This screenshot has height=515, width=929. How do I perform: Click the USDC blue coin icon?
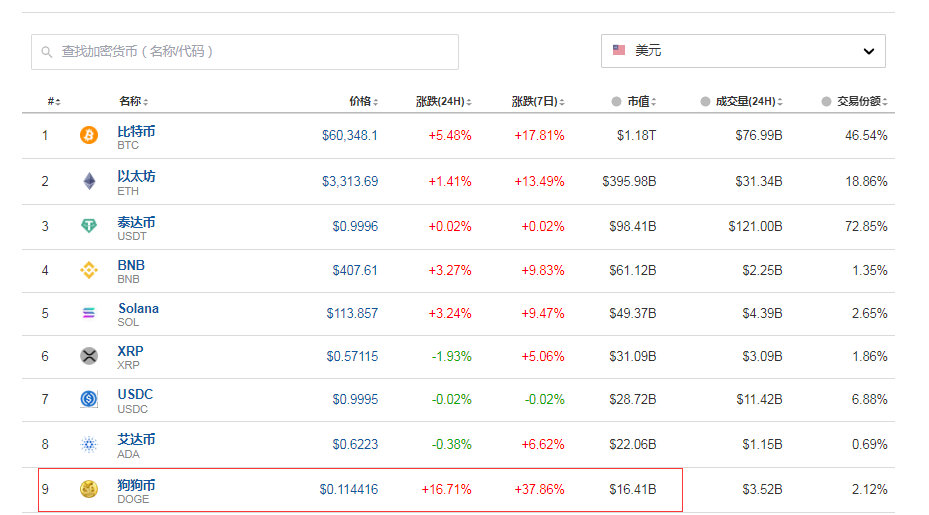tap(89, 399)
